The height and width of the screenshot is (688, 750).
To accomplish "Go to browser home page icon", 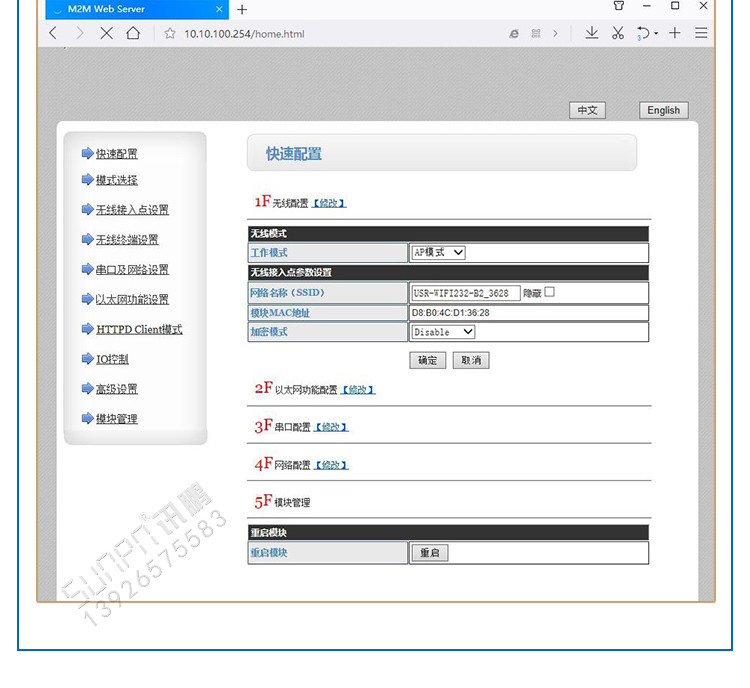I will [x=133, y=33].
